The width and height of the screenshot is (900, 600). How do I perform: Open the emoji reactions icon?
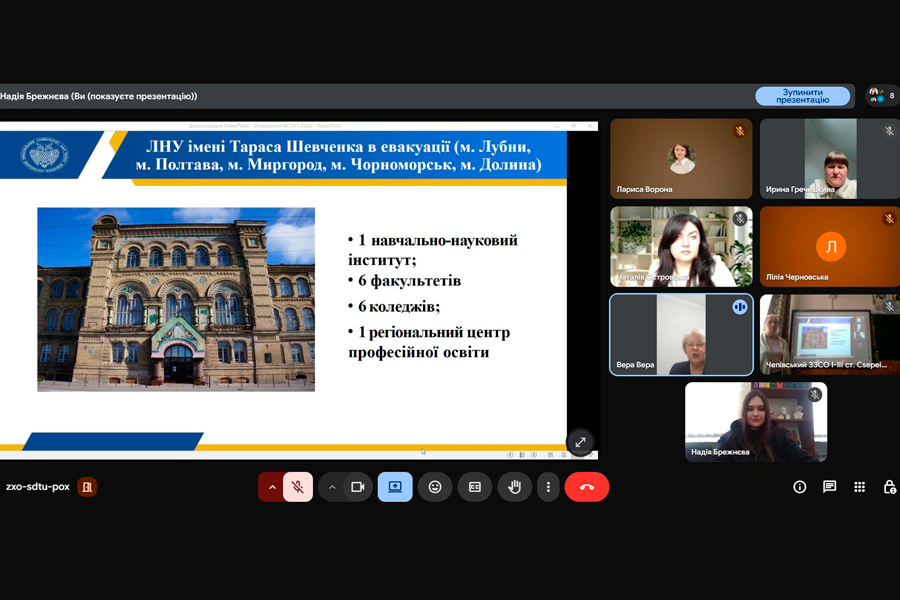tap(435, 487)
